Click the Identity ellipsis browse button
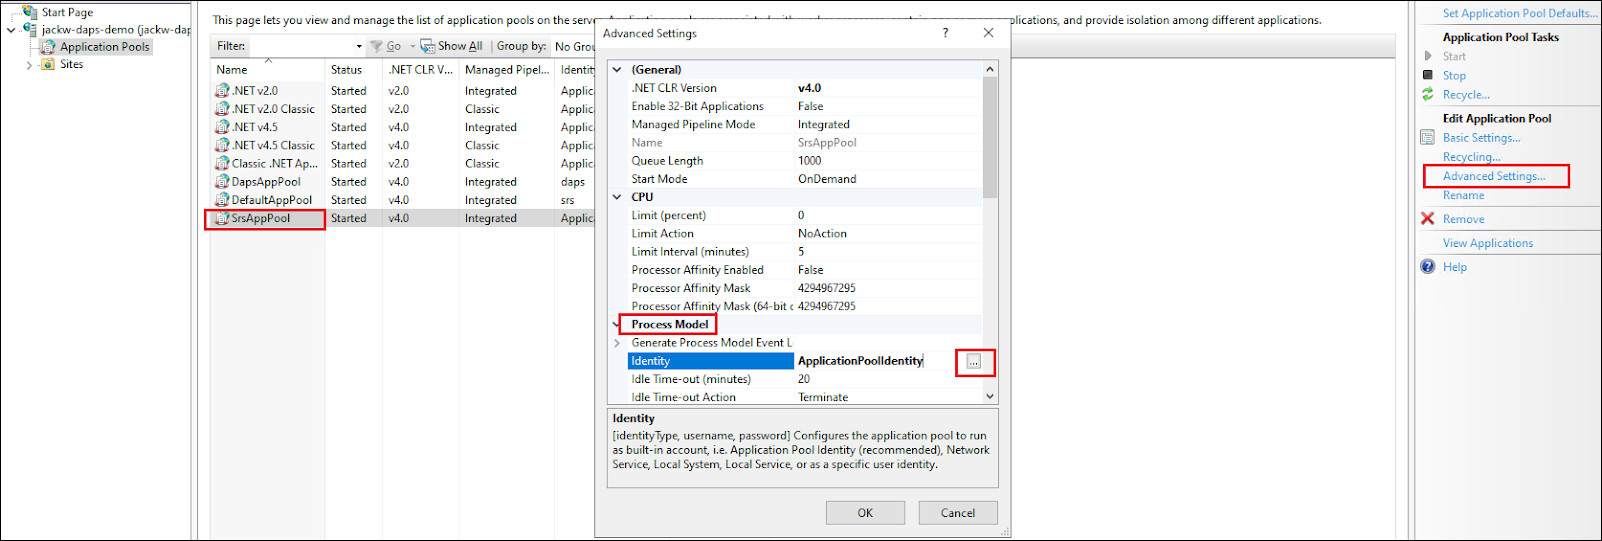Image resolution: width=1602 pixels, height=541 pixels. click(974, 362)
